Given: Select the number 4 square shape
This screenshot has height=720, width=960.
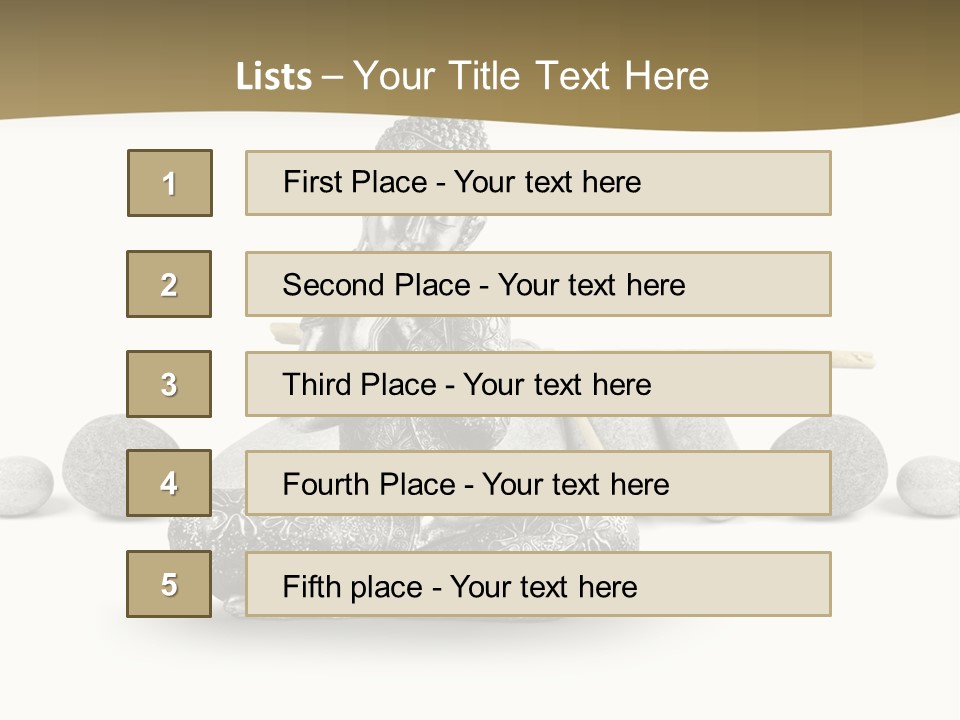Looking at the screenshot, I should click(x=169, y=483).
